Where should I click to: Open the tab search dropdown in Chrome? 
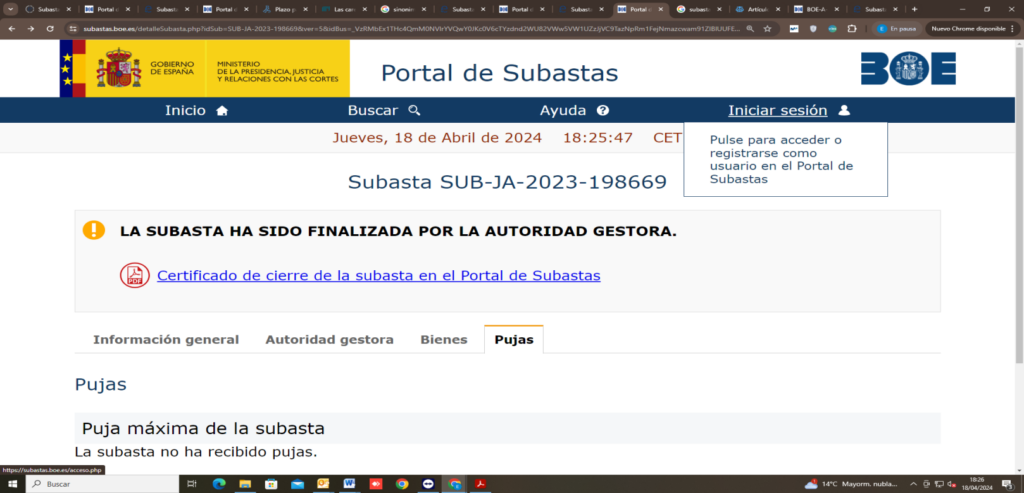point(10,9)
